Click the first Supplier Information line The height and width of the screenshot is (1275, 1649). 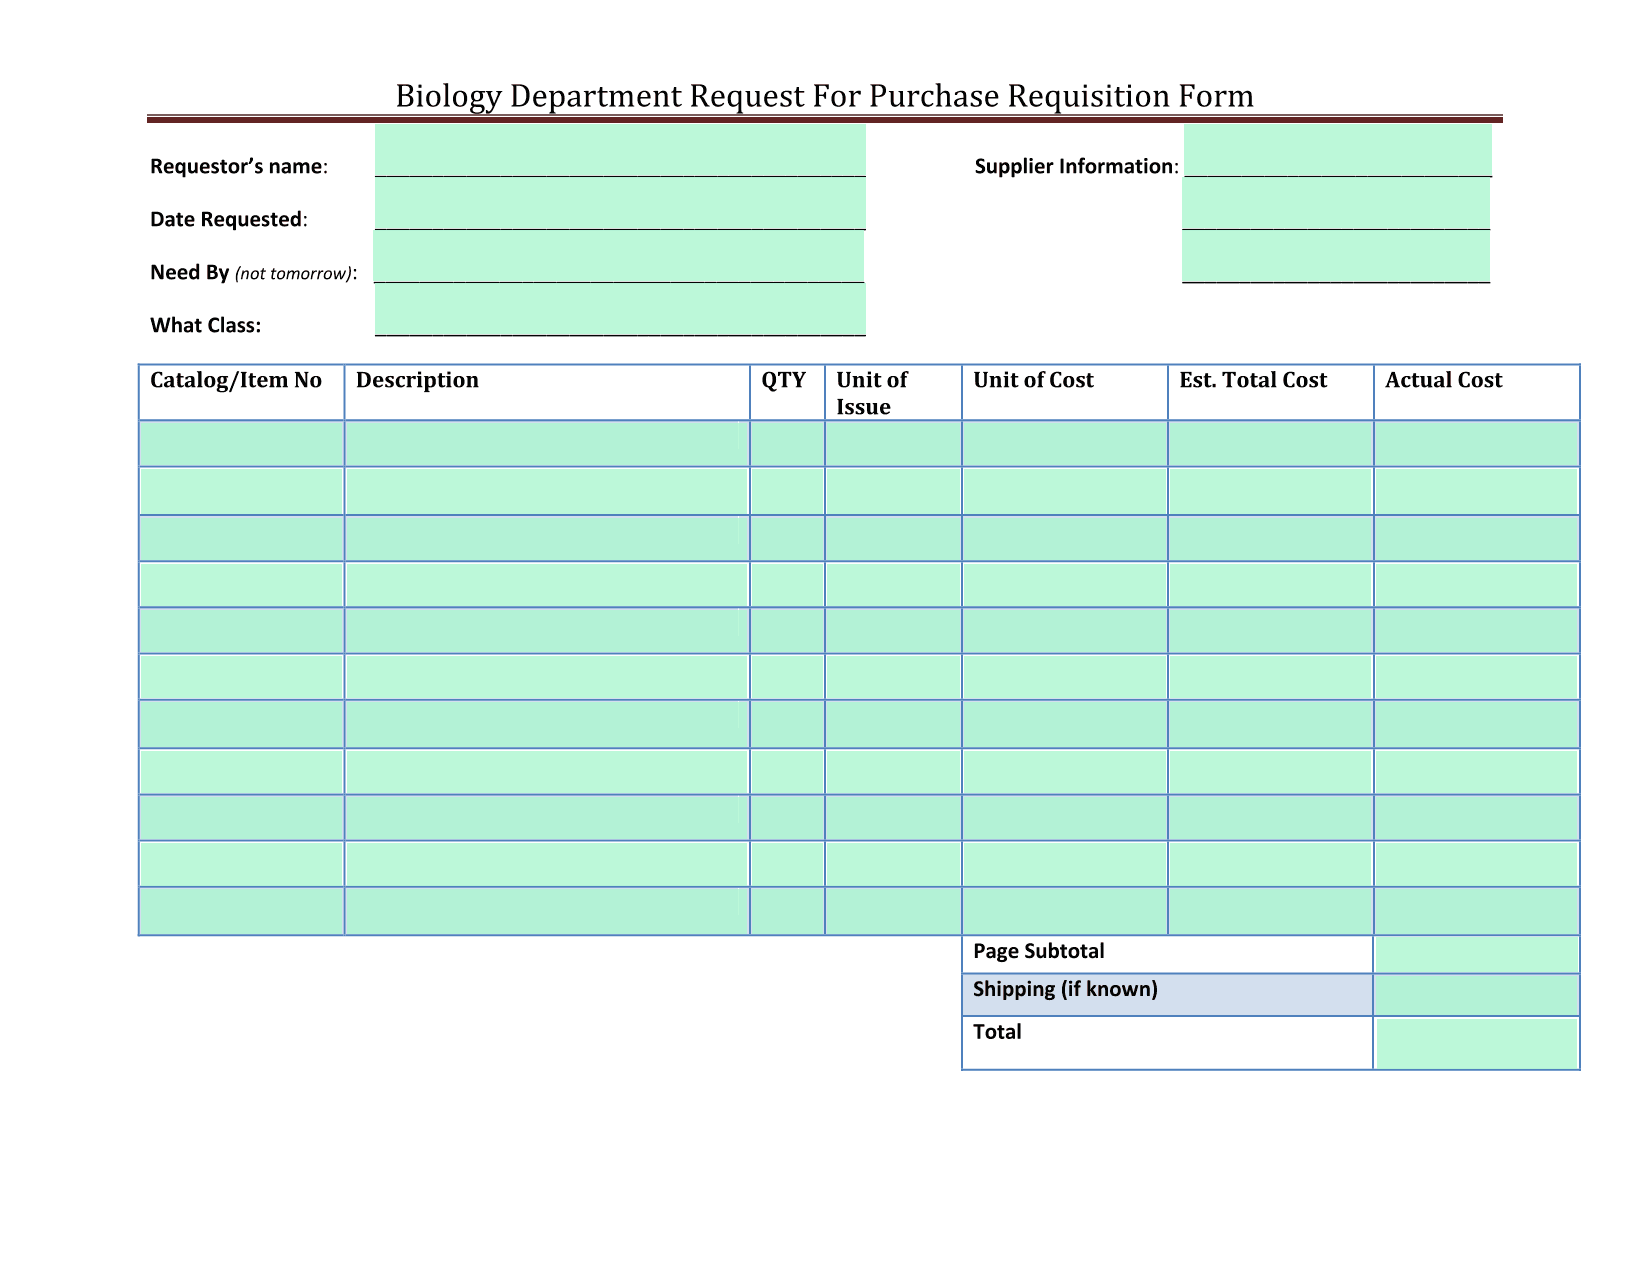coord(1338,150)
